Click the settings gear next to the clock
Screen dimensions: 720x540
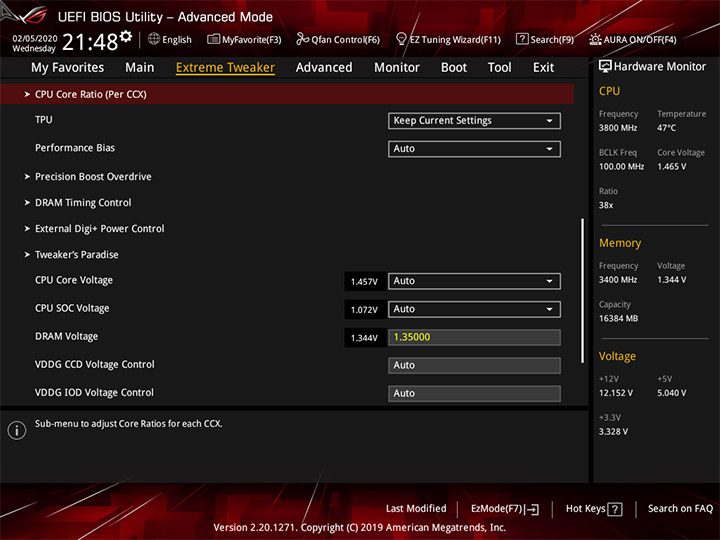126,36
